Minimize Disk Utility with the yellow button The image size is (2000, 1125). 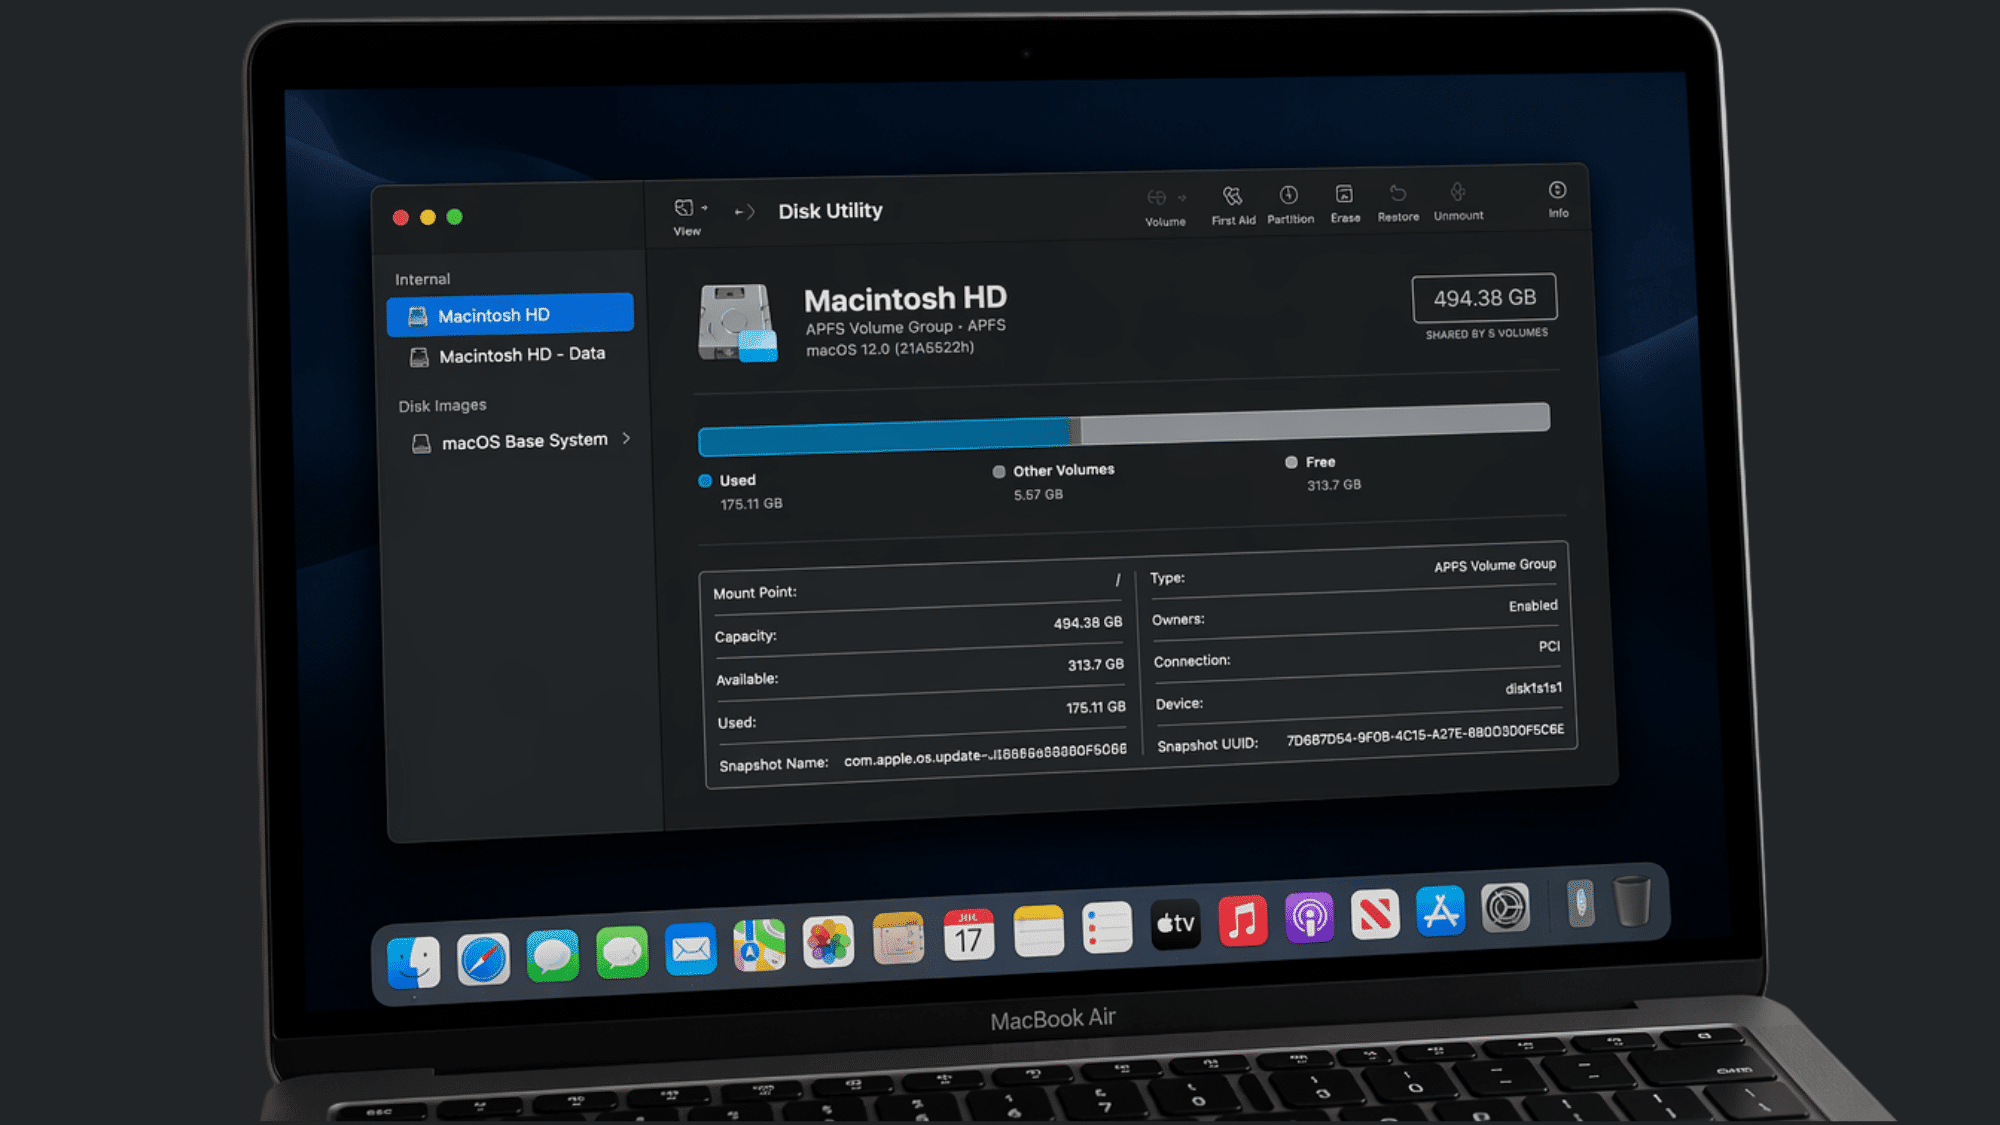tap(428, 217)
